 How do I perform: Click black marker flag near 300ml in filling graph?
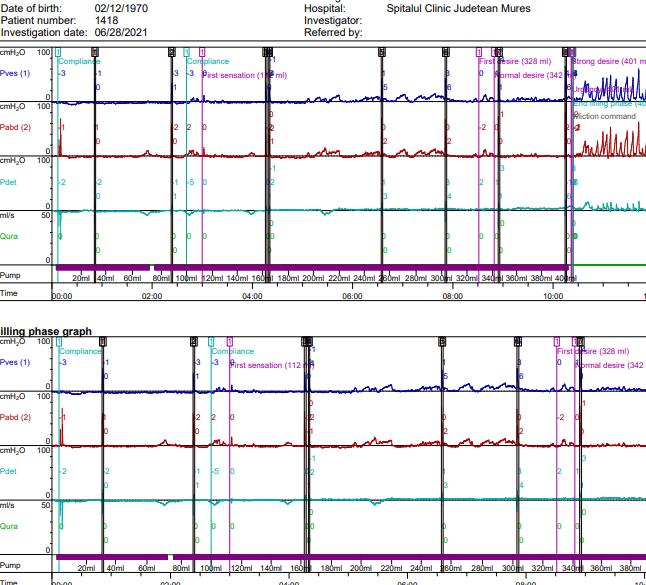coord(518,341)
